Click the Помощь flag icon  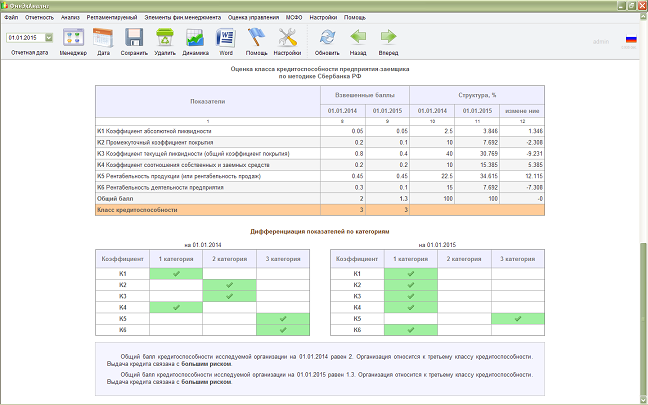point(256,38)
